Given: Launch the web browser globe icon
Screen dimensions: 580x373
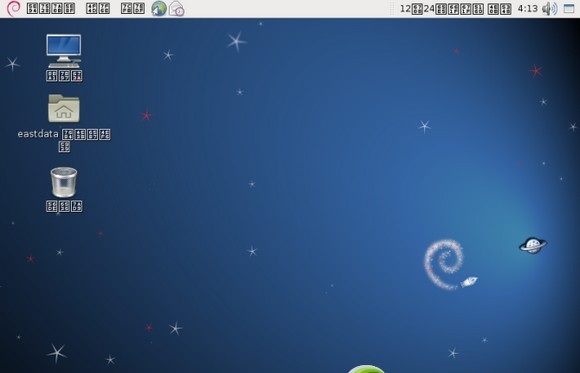Looking at the screenshot, I should (159, 9).
